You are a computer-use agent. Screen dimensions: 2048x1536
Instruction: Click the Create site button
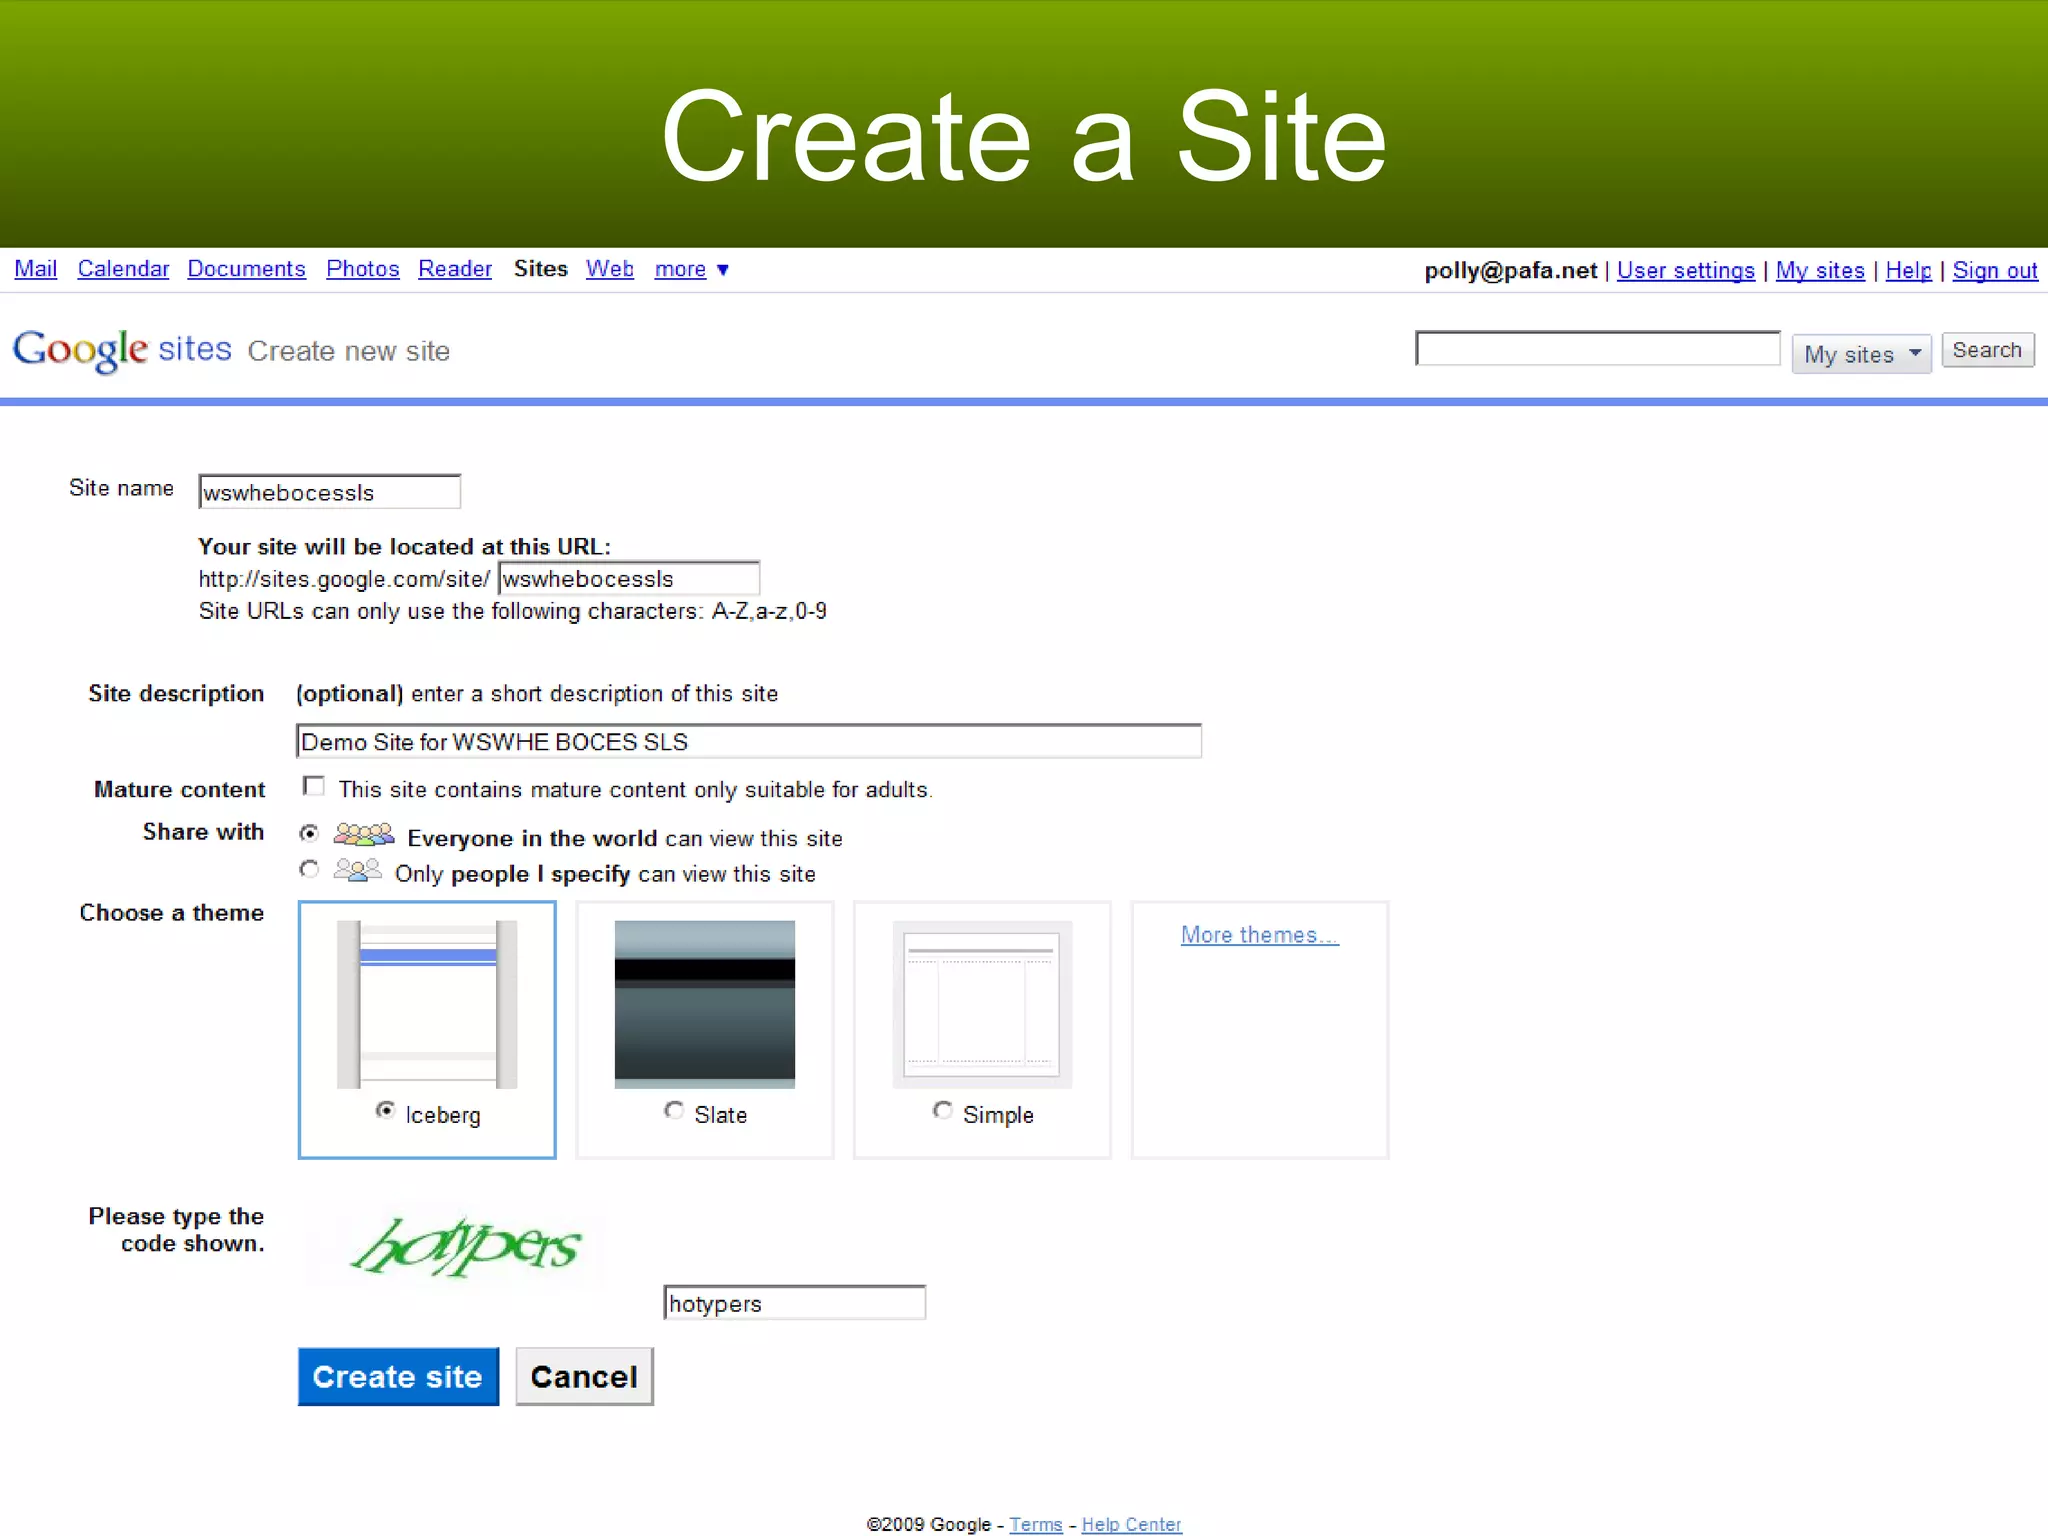coord(398,1377)
